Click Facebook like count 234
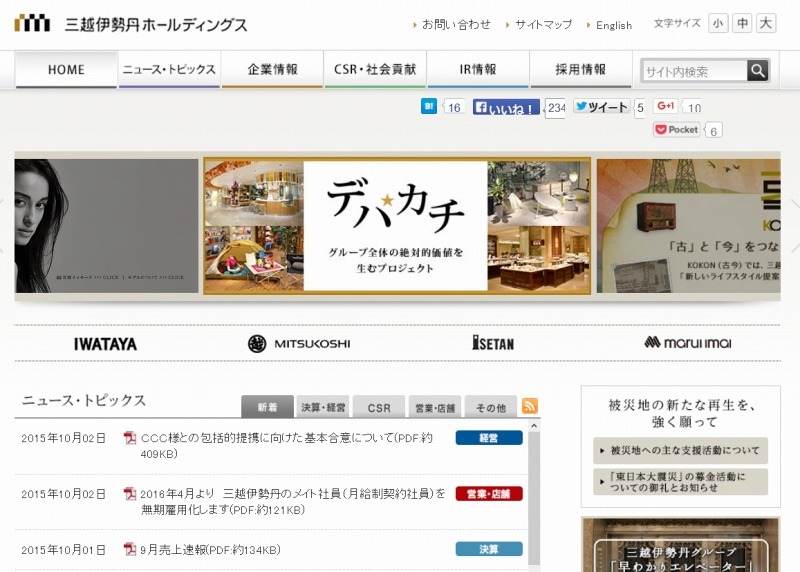The height and width of the screenshot is (572, 800). (x=556, y=108)
